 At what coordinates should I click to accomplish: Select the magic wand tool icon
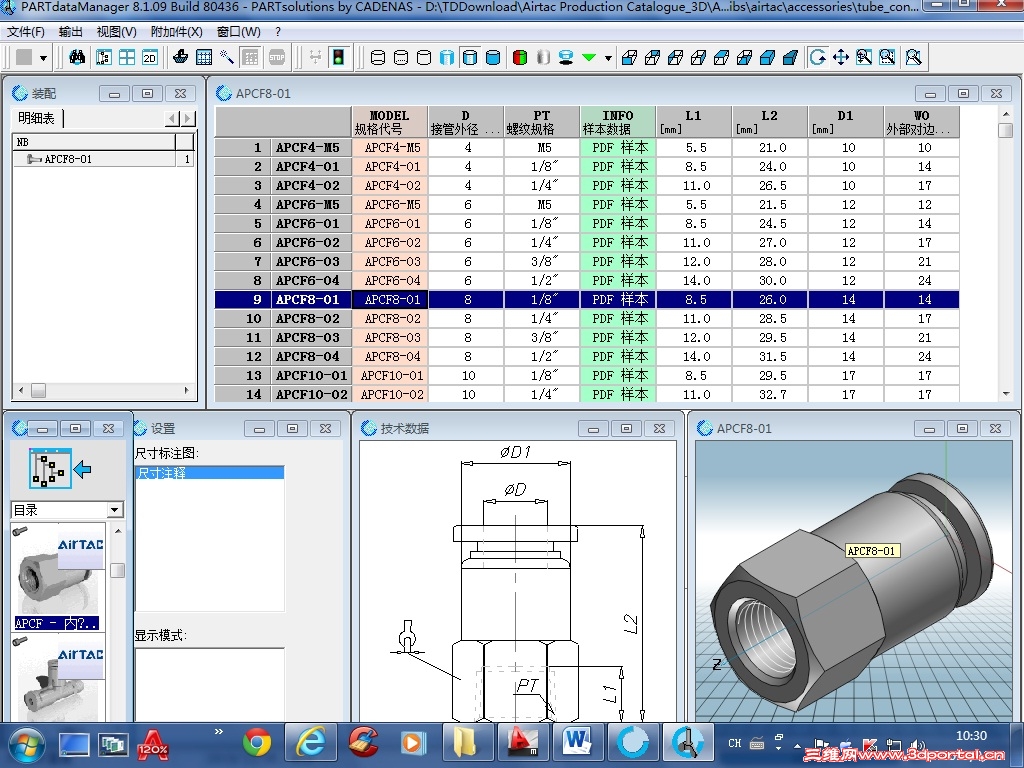227,57
